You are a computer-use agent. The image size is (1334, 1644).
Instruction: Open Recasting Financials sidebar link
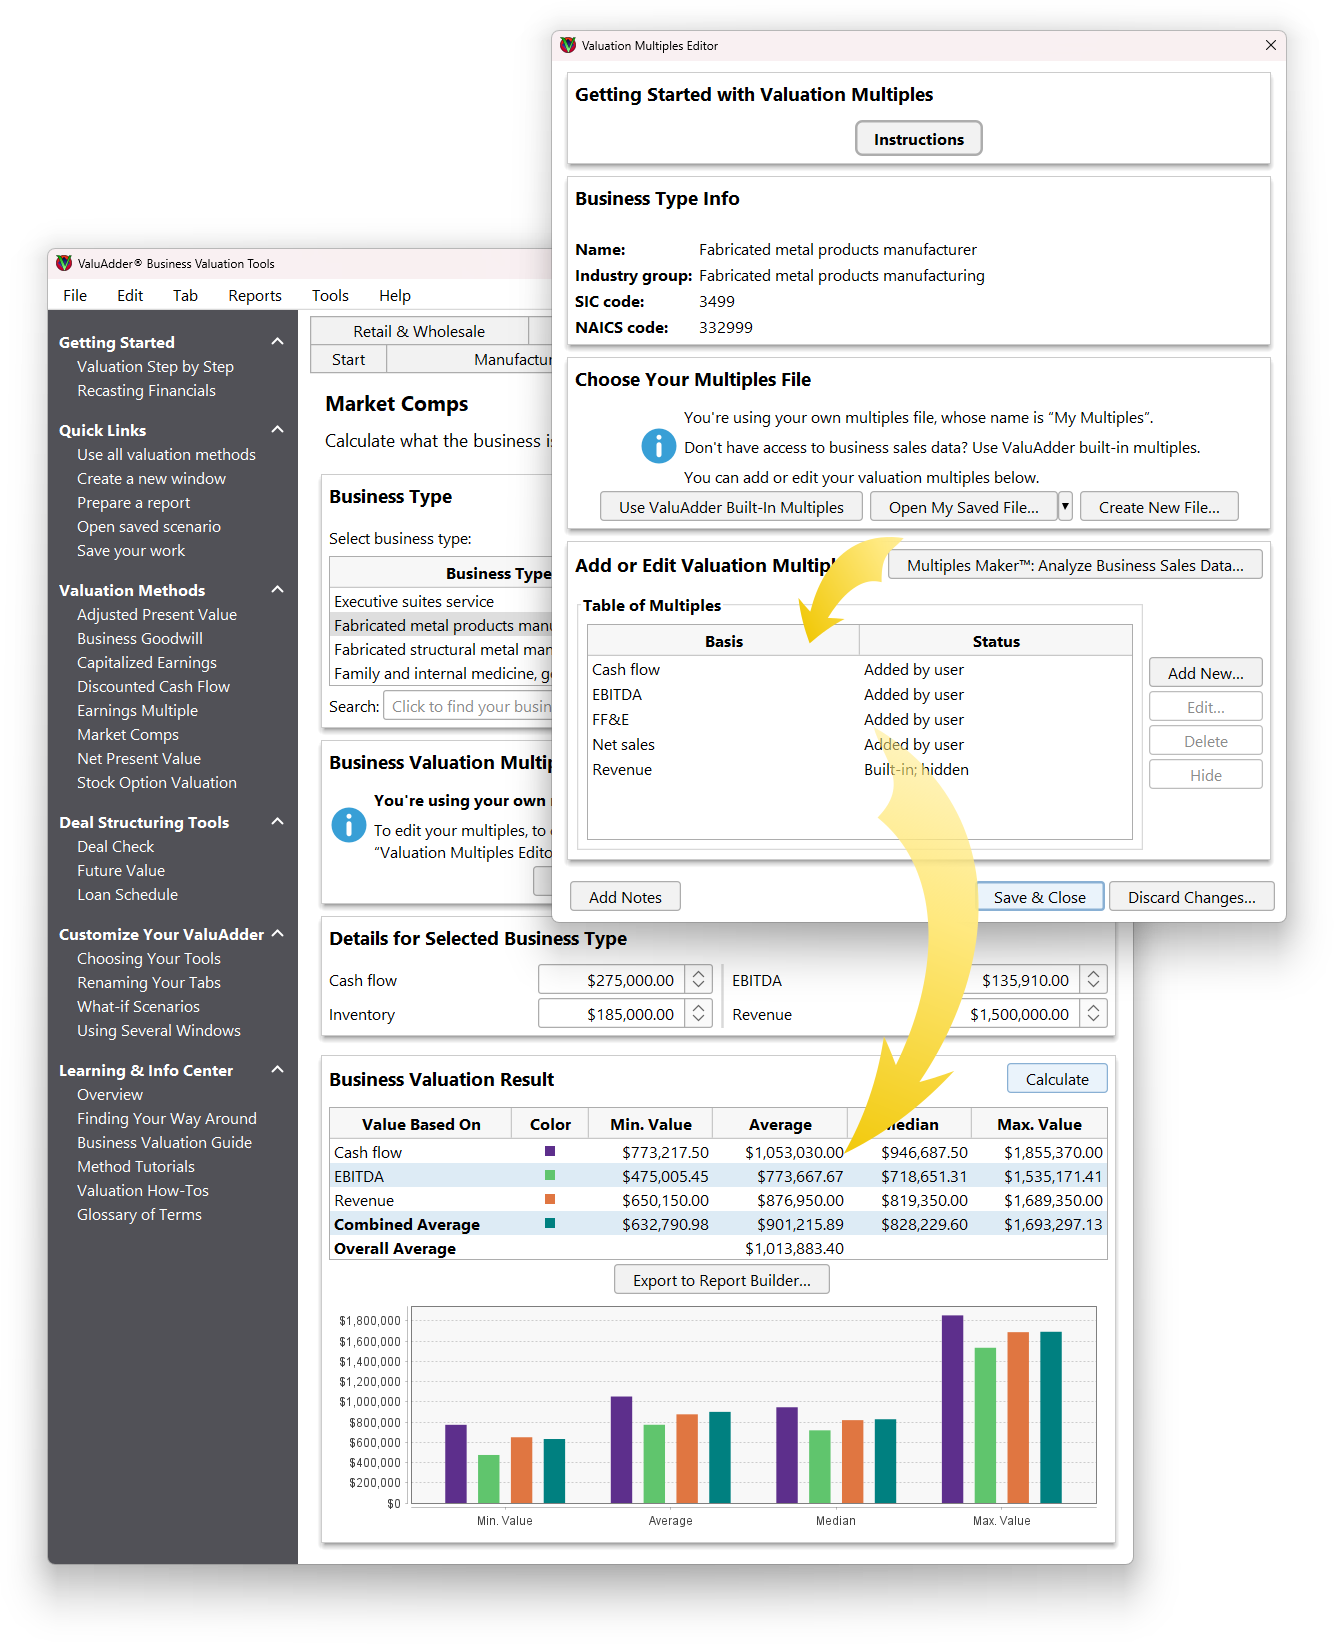click(146, 390)
